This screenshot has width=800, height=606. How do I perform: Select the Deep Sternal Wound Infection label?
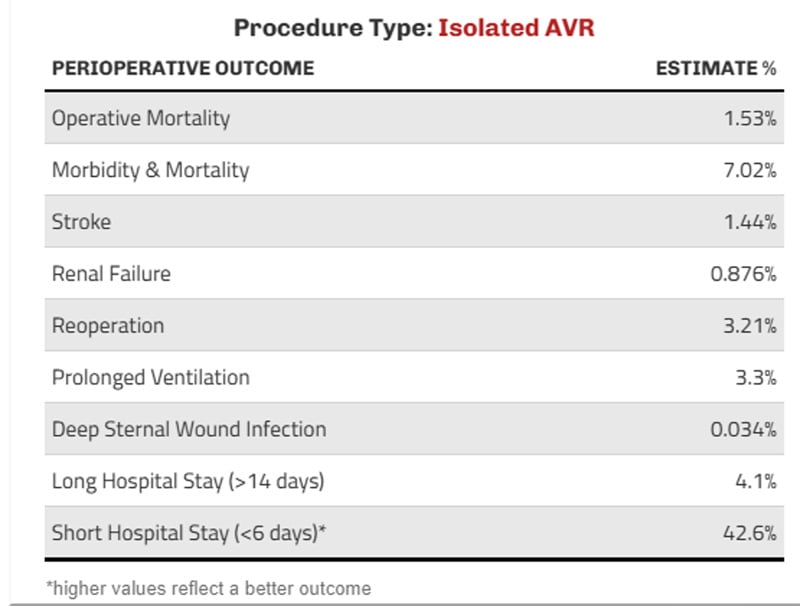point(189,430)
